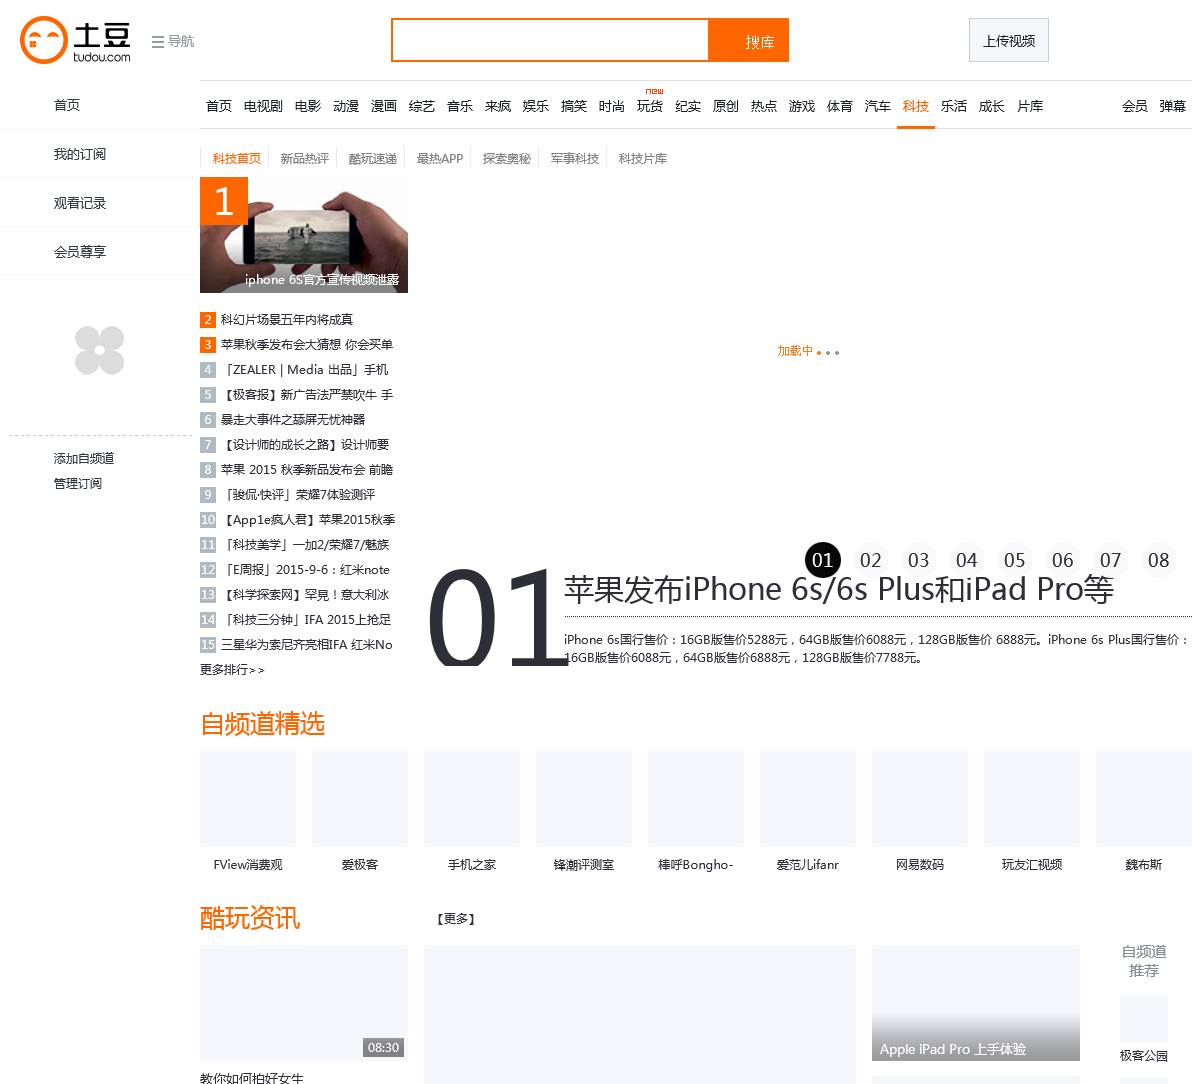Switch carousel to slide 08

point(1158,560)
